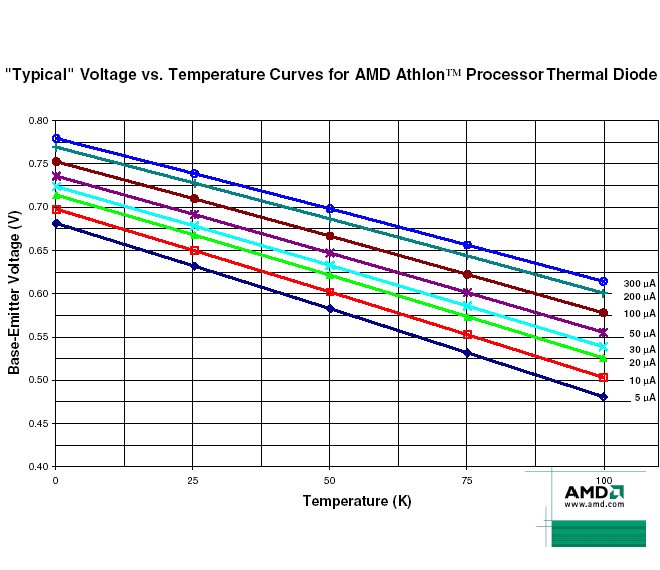Click the 300 µA blue circle marker at 0 K
This screenshot has width=660, height=570.
[56, 139]
